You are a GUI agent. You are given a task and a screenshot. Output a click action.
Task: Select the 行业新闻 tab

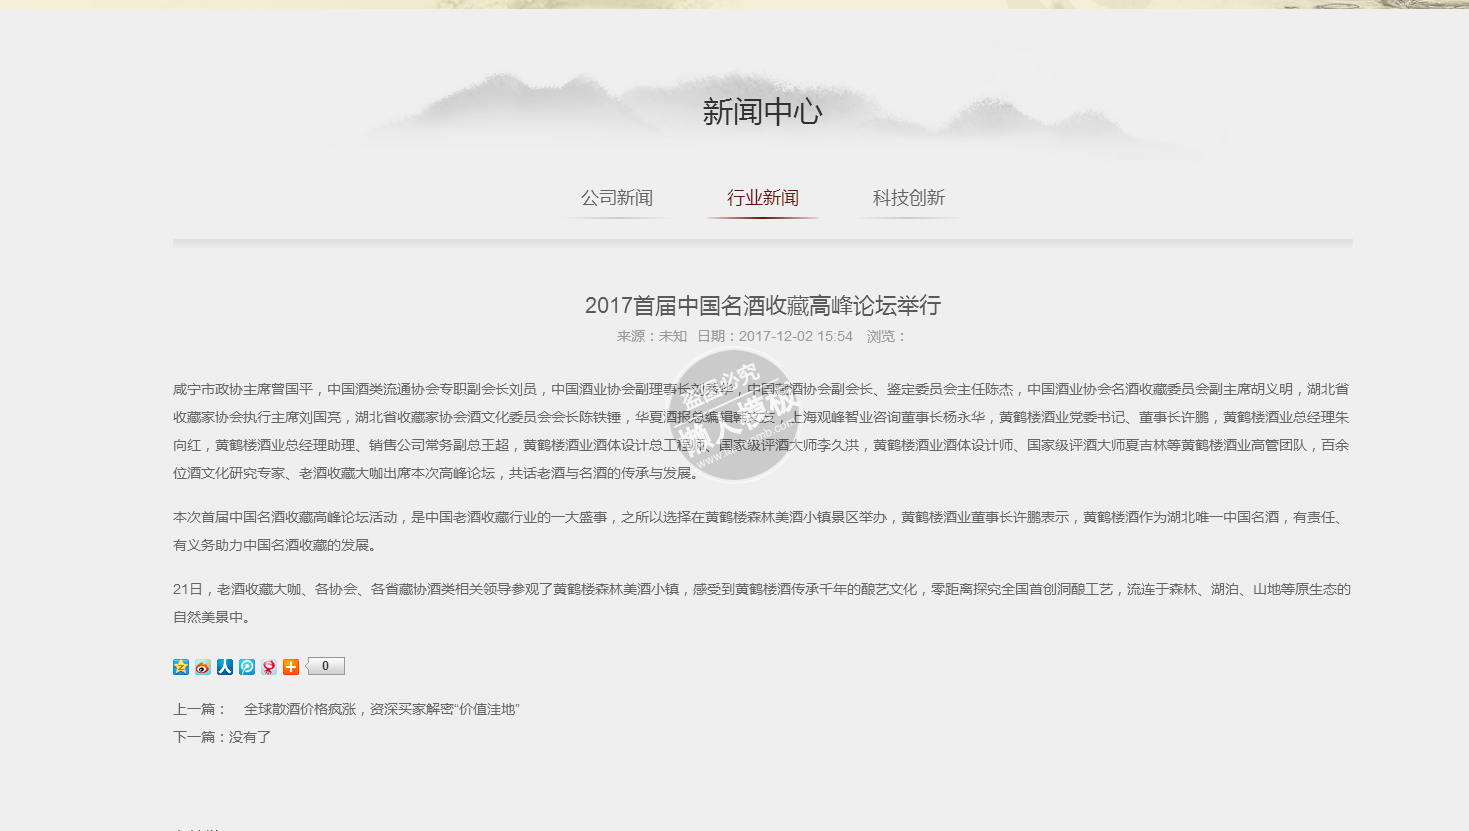[763, 198]
